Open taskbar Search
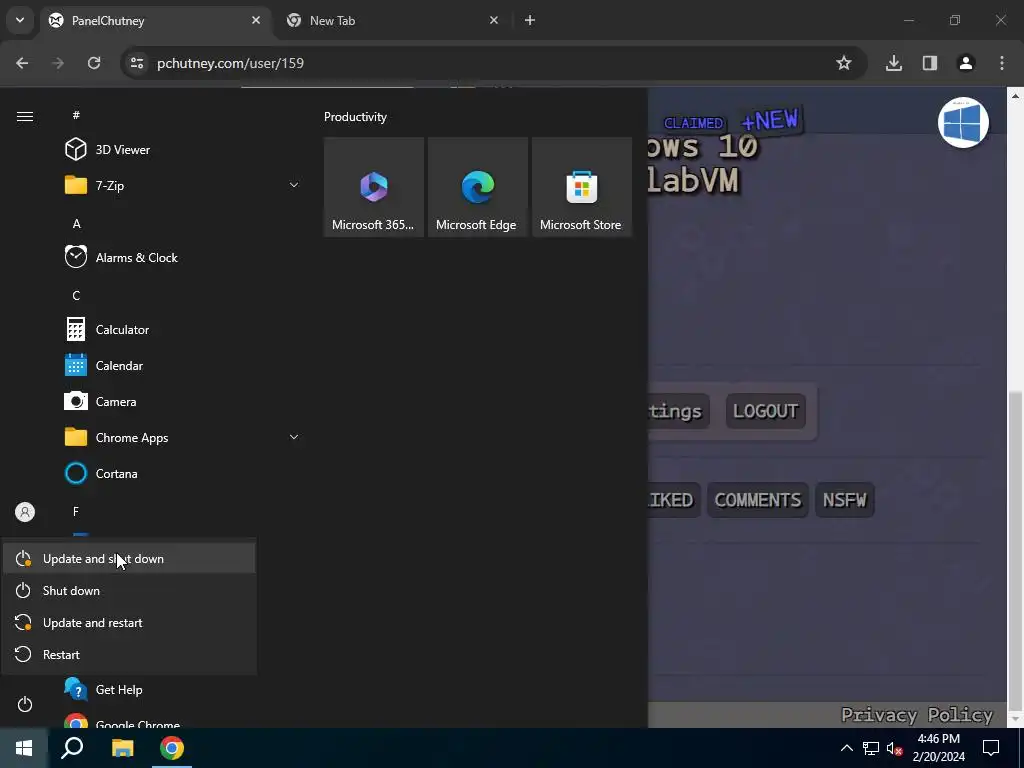The height and width of the screenshot is (768, 1024). 72,748
